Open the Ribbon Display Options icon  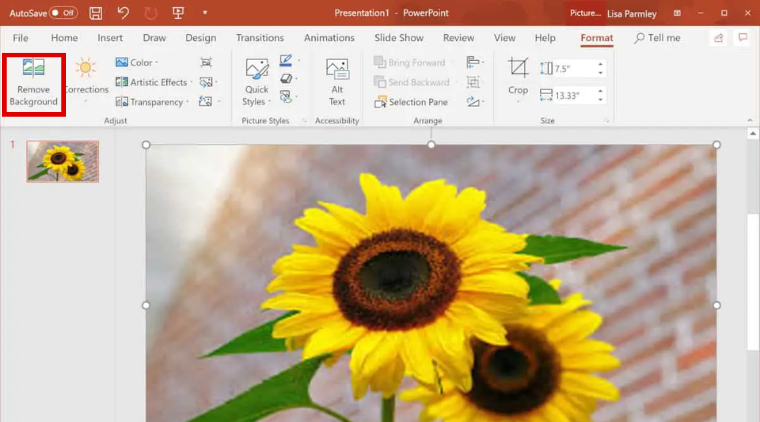677,13
